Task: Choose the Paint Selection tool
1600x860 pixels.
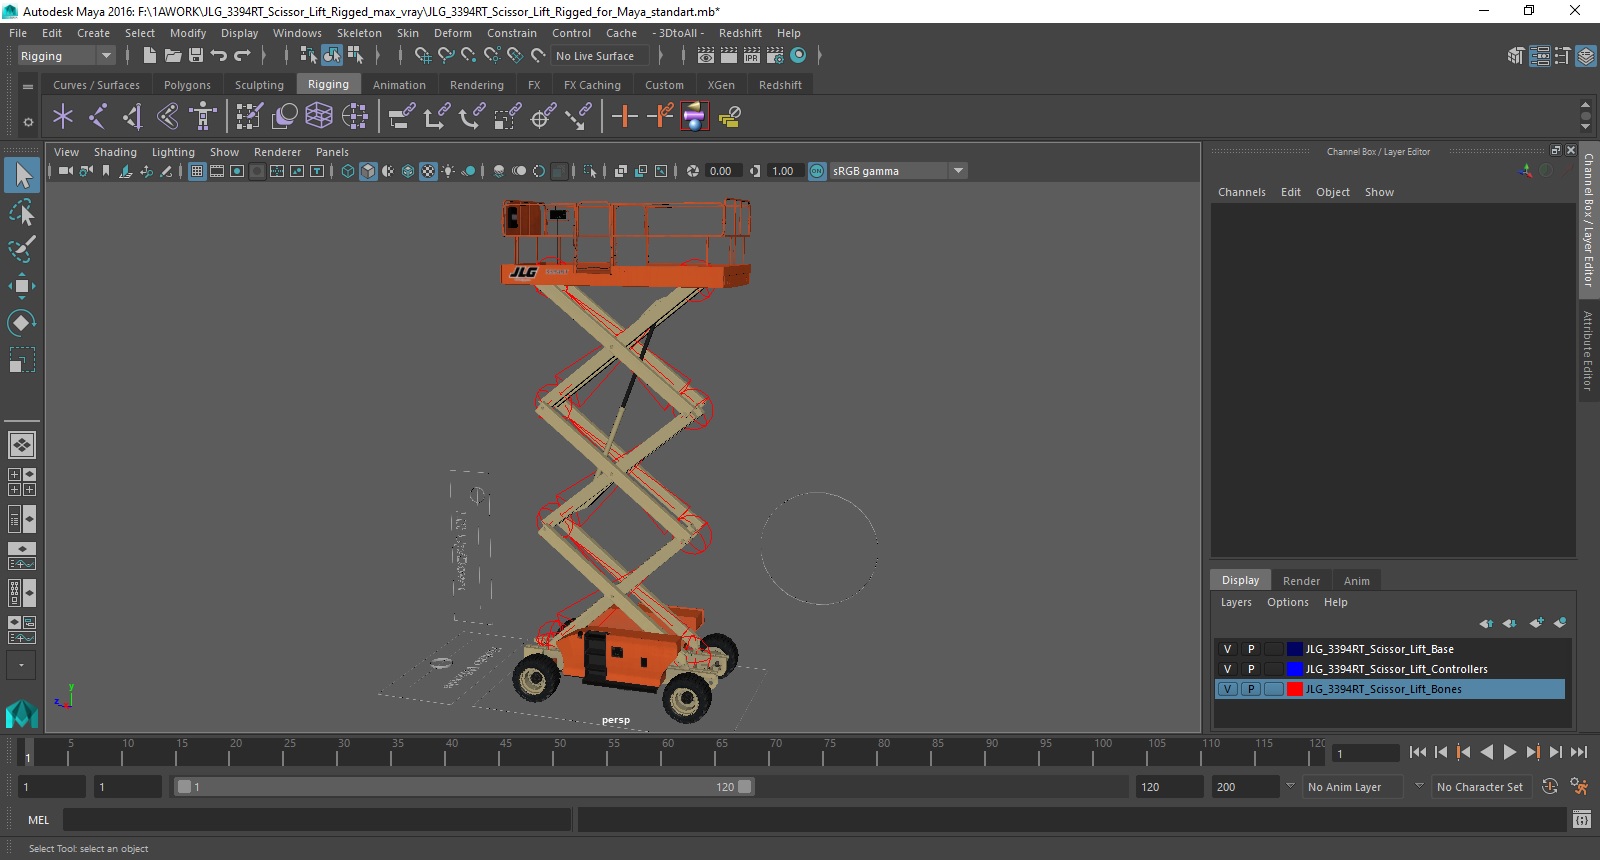Action: tap(22, 249)
